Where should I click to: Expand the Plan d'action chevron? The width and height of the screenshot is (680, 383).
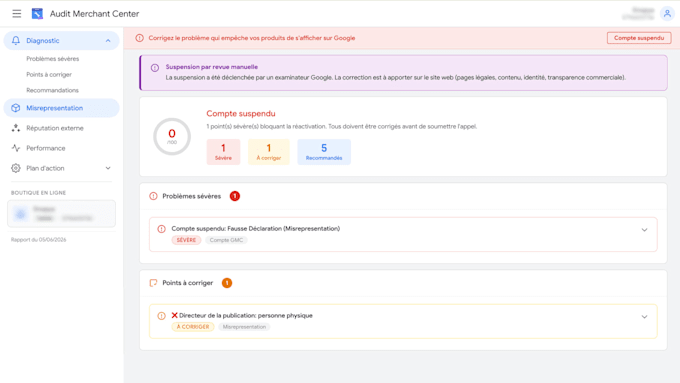pyautogui.click(x=108, y=168)
